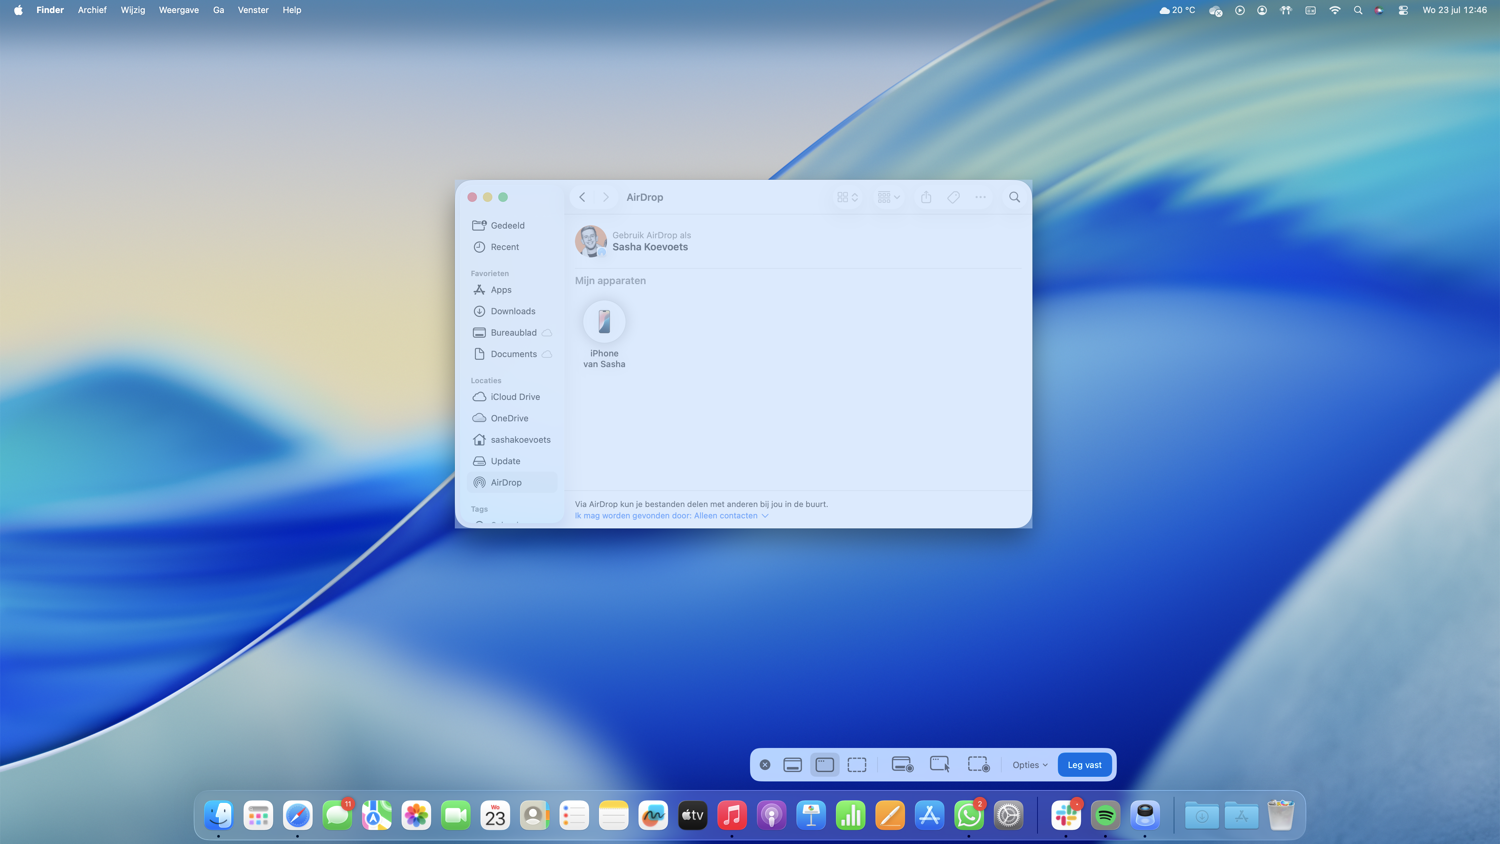The height and width of the screenshot is (844, 1500).
Task: Click the Siri icon in menu bar
Action: coord(1379,10)
